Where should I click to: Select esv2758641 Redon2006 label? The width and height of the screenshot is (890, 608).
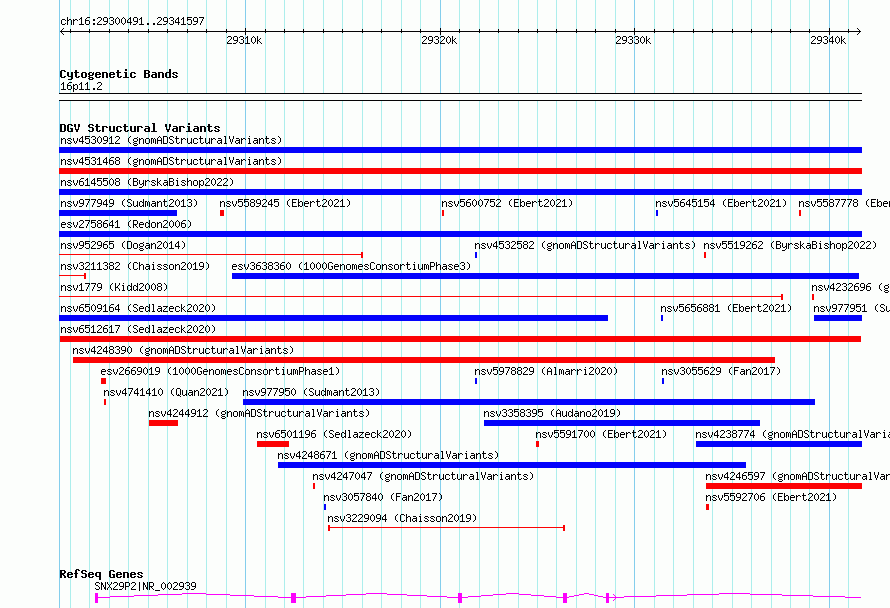coord(126,224)
